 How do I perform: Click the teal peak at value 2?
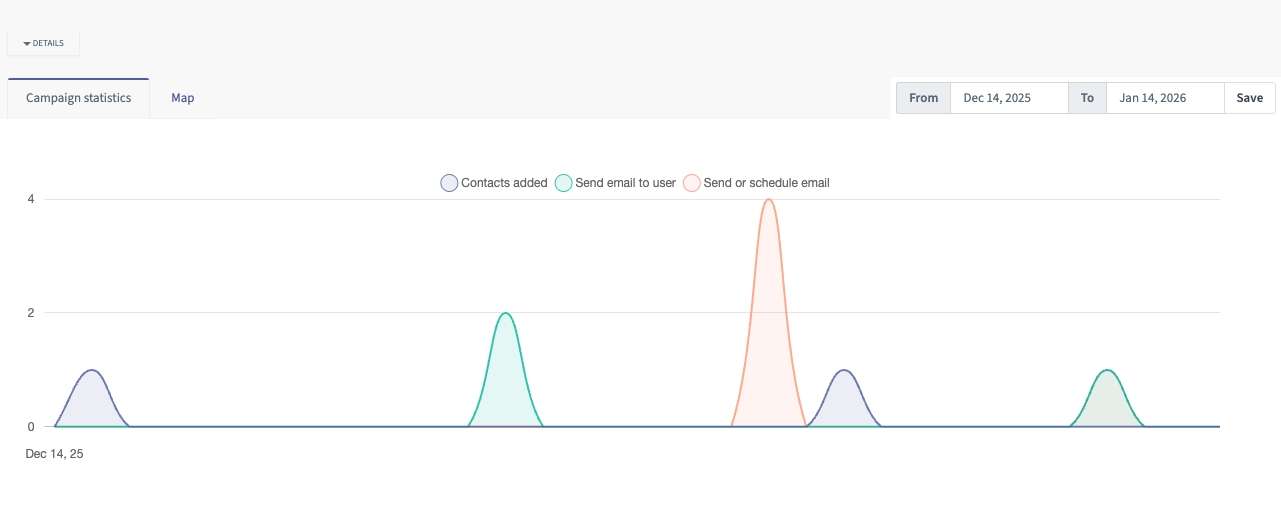pyautogui.click(x=505, y=314)
